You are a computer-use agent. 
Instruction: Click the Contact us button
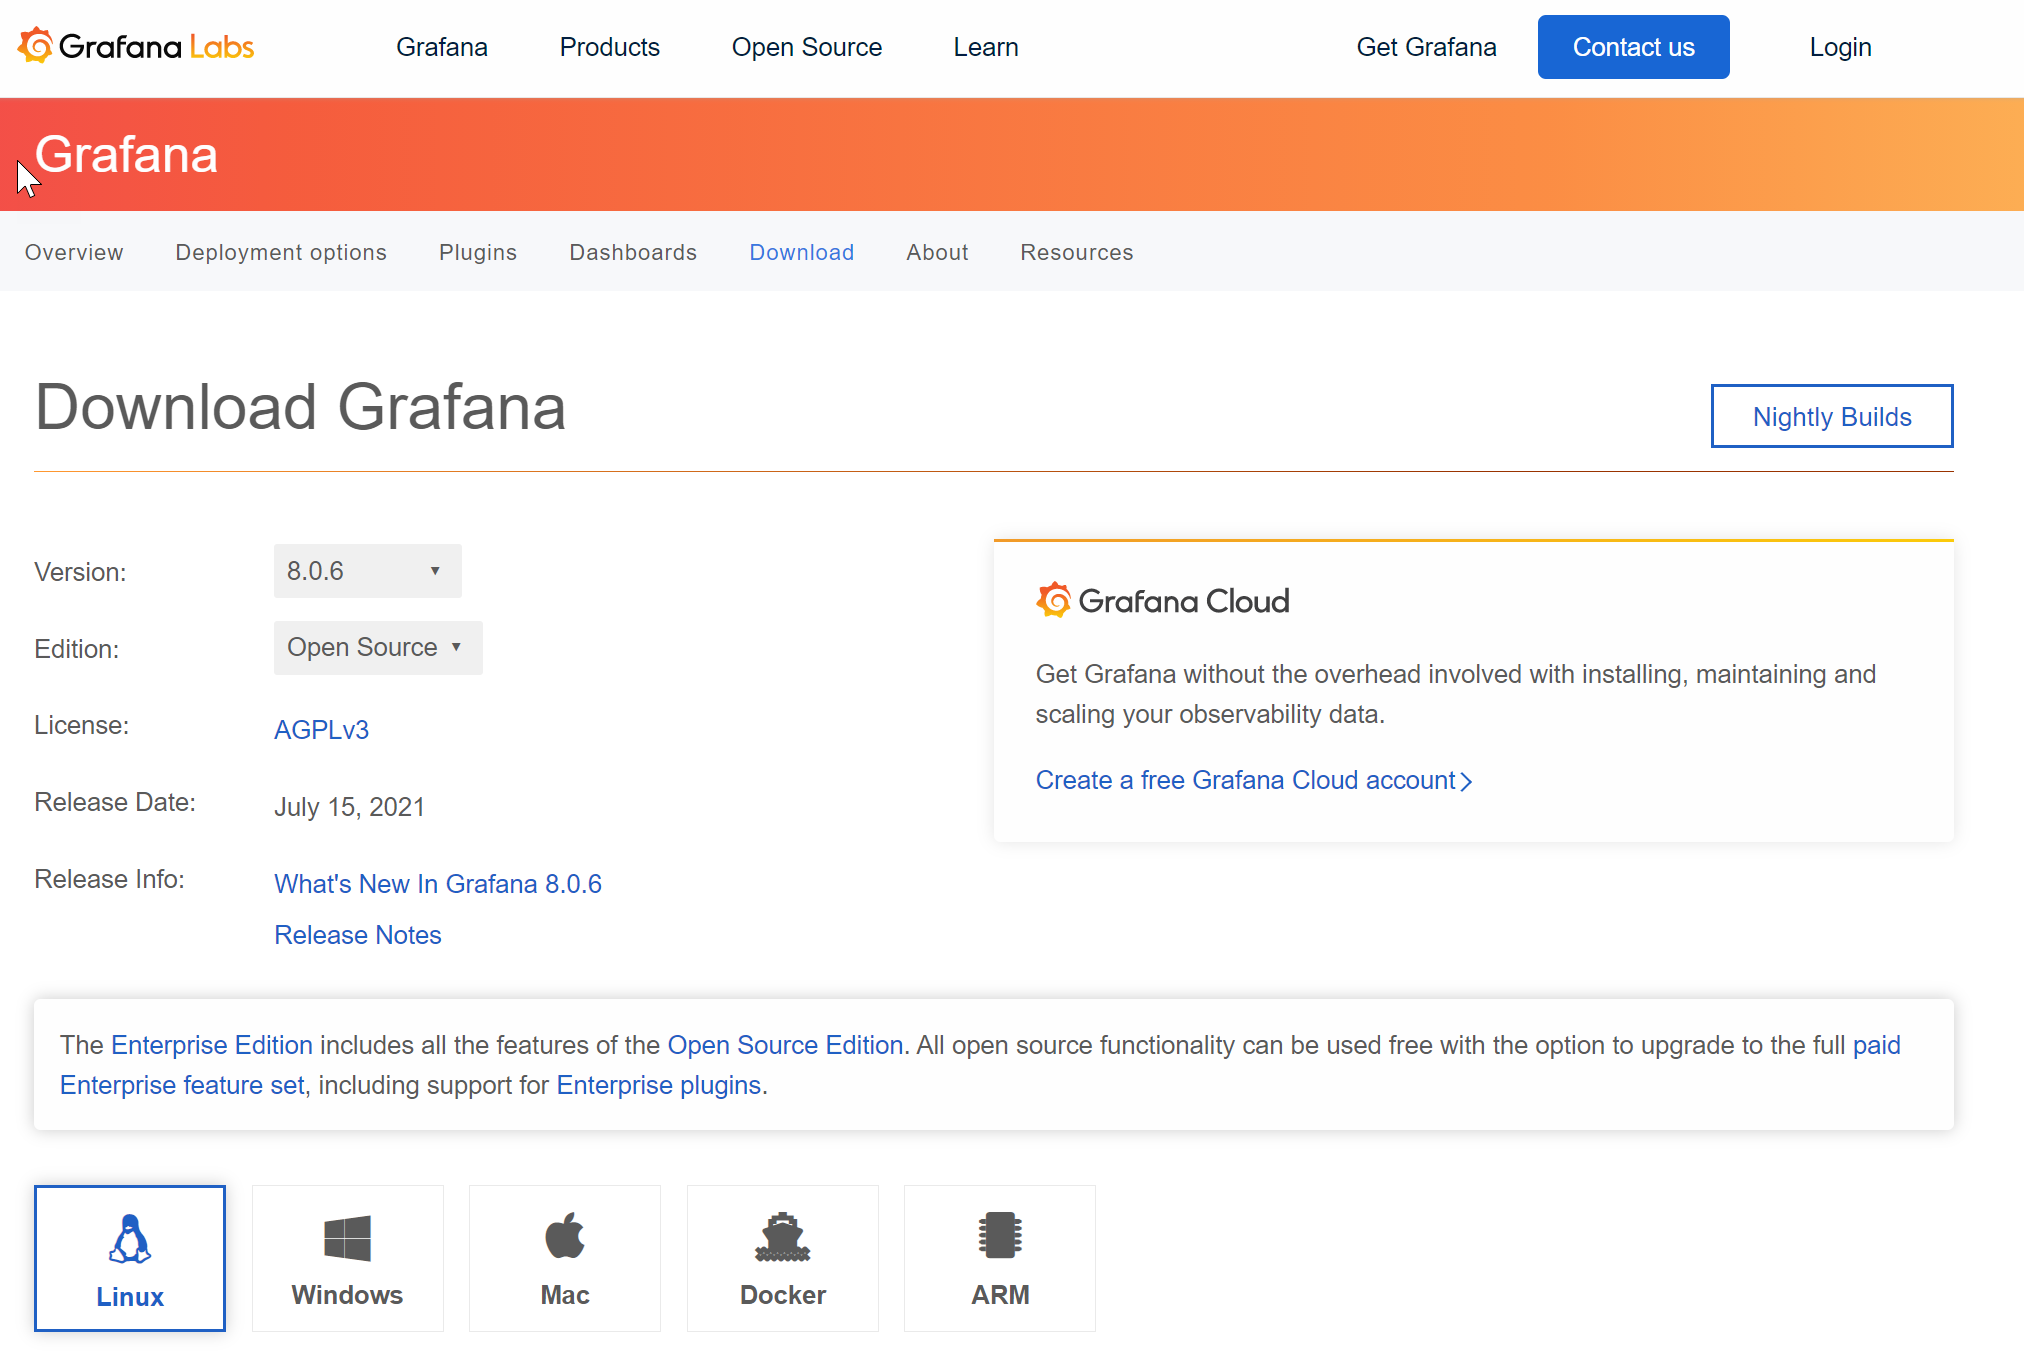tap(1634, 47)
